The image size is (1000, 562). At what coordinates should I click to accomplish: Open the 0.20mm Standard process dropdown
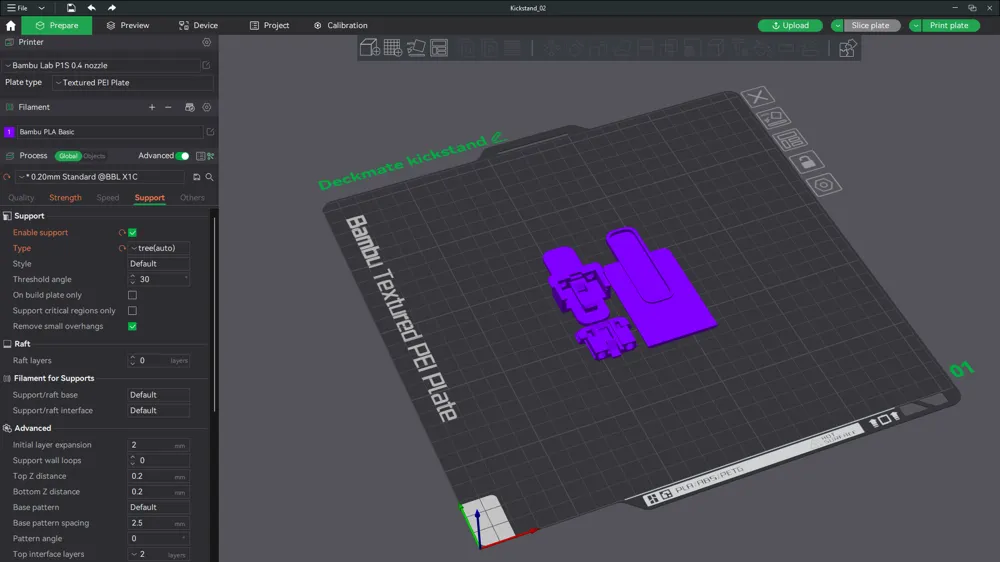coord(101,177)
